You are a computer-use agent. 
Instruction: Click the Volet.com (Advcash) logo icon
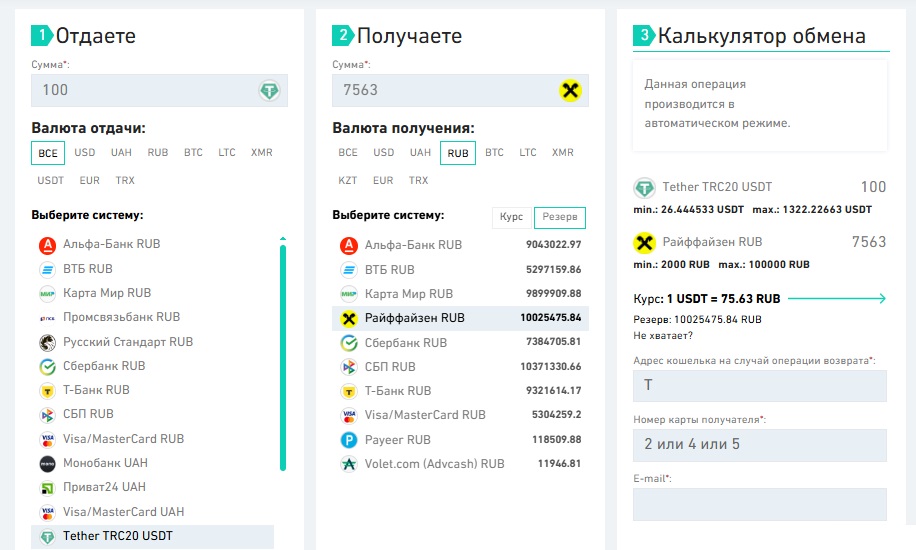click(x=349, y=464)
